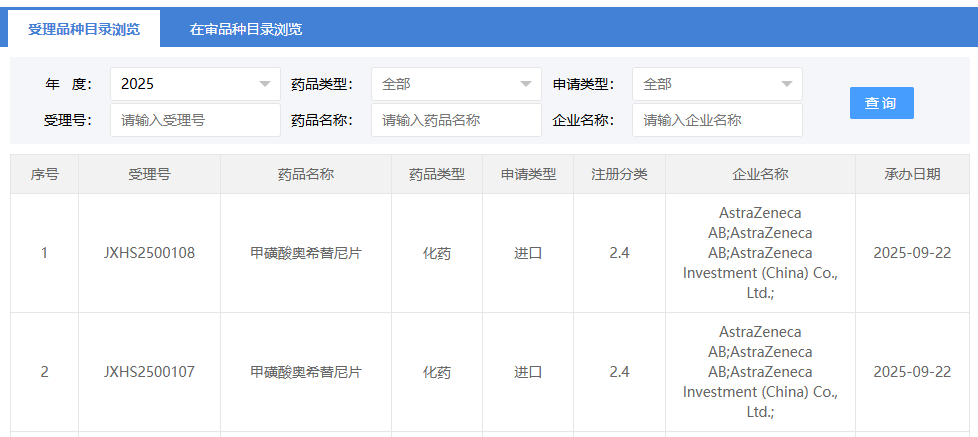Select acceptance number JXHS2500107
Viewport: 978px width, 437px height.
149,372
